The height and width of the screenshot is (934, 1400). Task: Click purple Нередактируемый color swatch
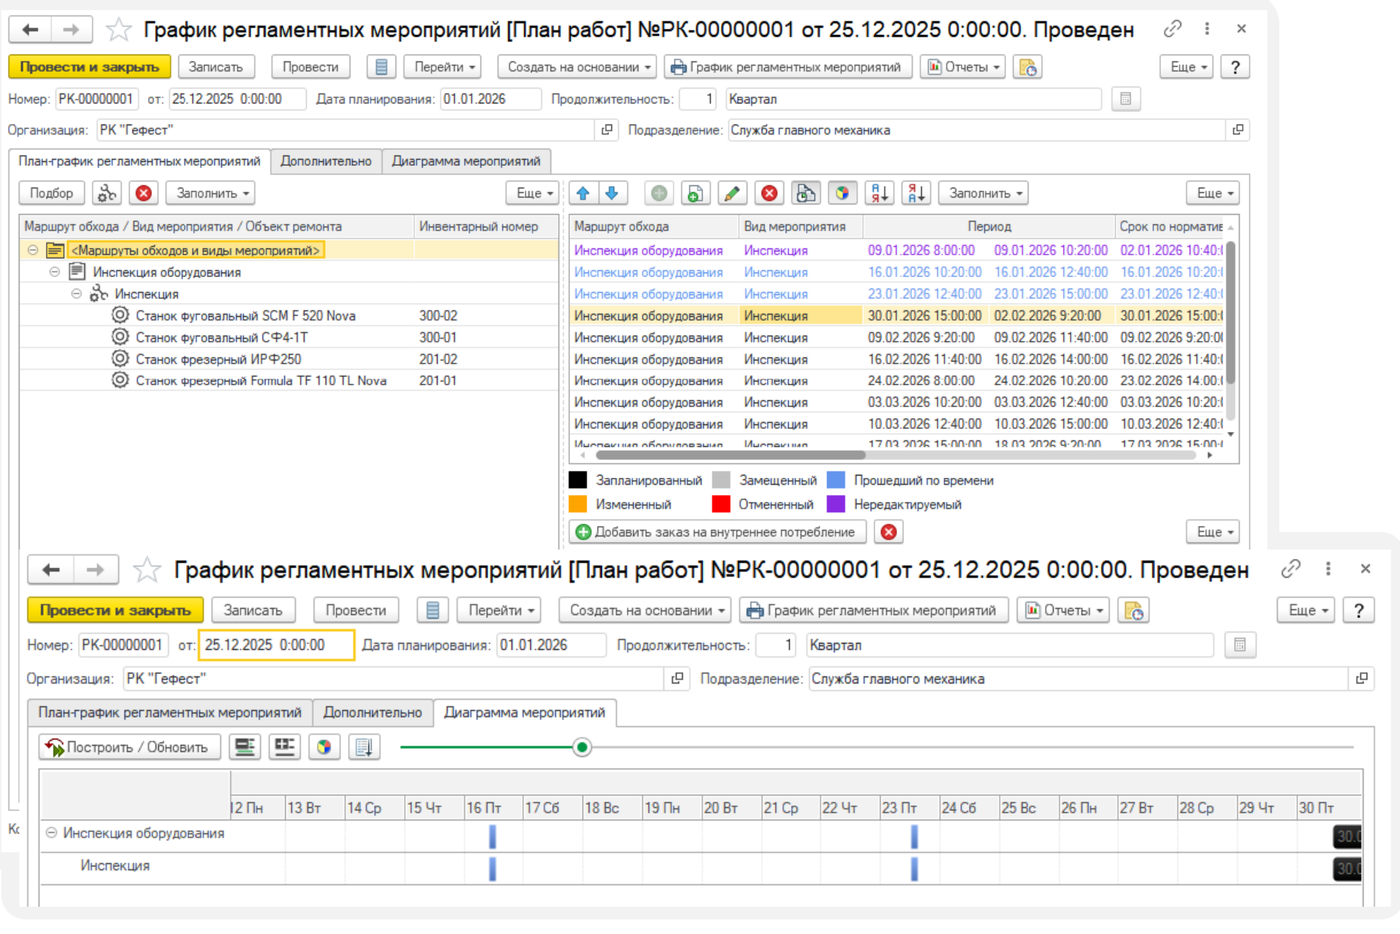[x=836, y=504]
